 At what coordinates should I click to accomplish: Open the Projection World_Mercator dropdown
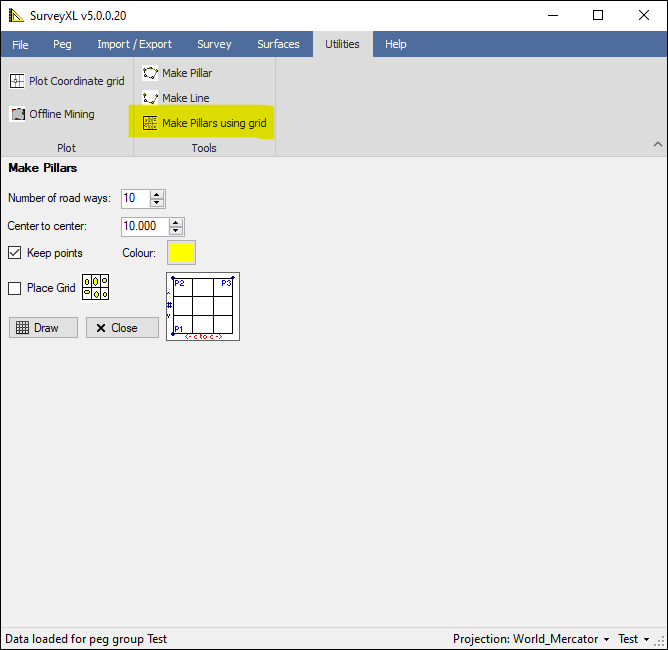coord(530,639)
